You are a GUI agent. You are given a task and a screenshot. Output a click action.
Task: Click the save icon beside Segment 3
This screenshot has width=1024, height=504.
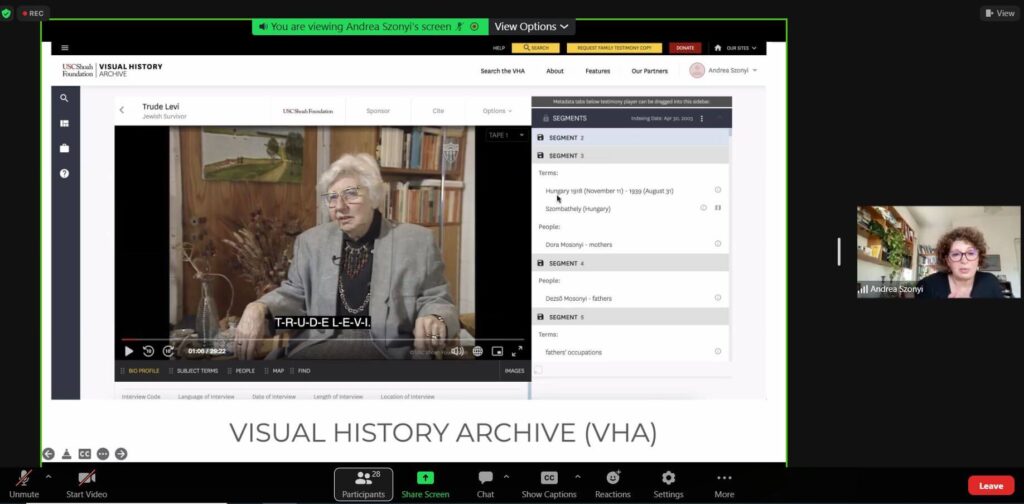point(540,155)
